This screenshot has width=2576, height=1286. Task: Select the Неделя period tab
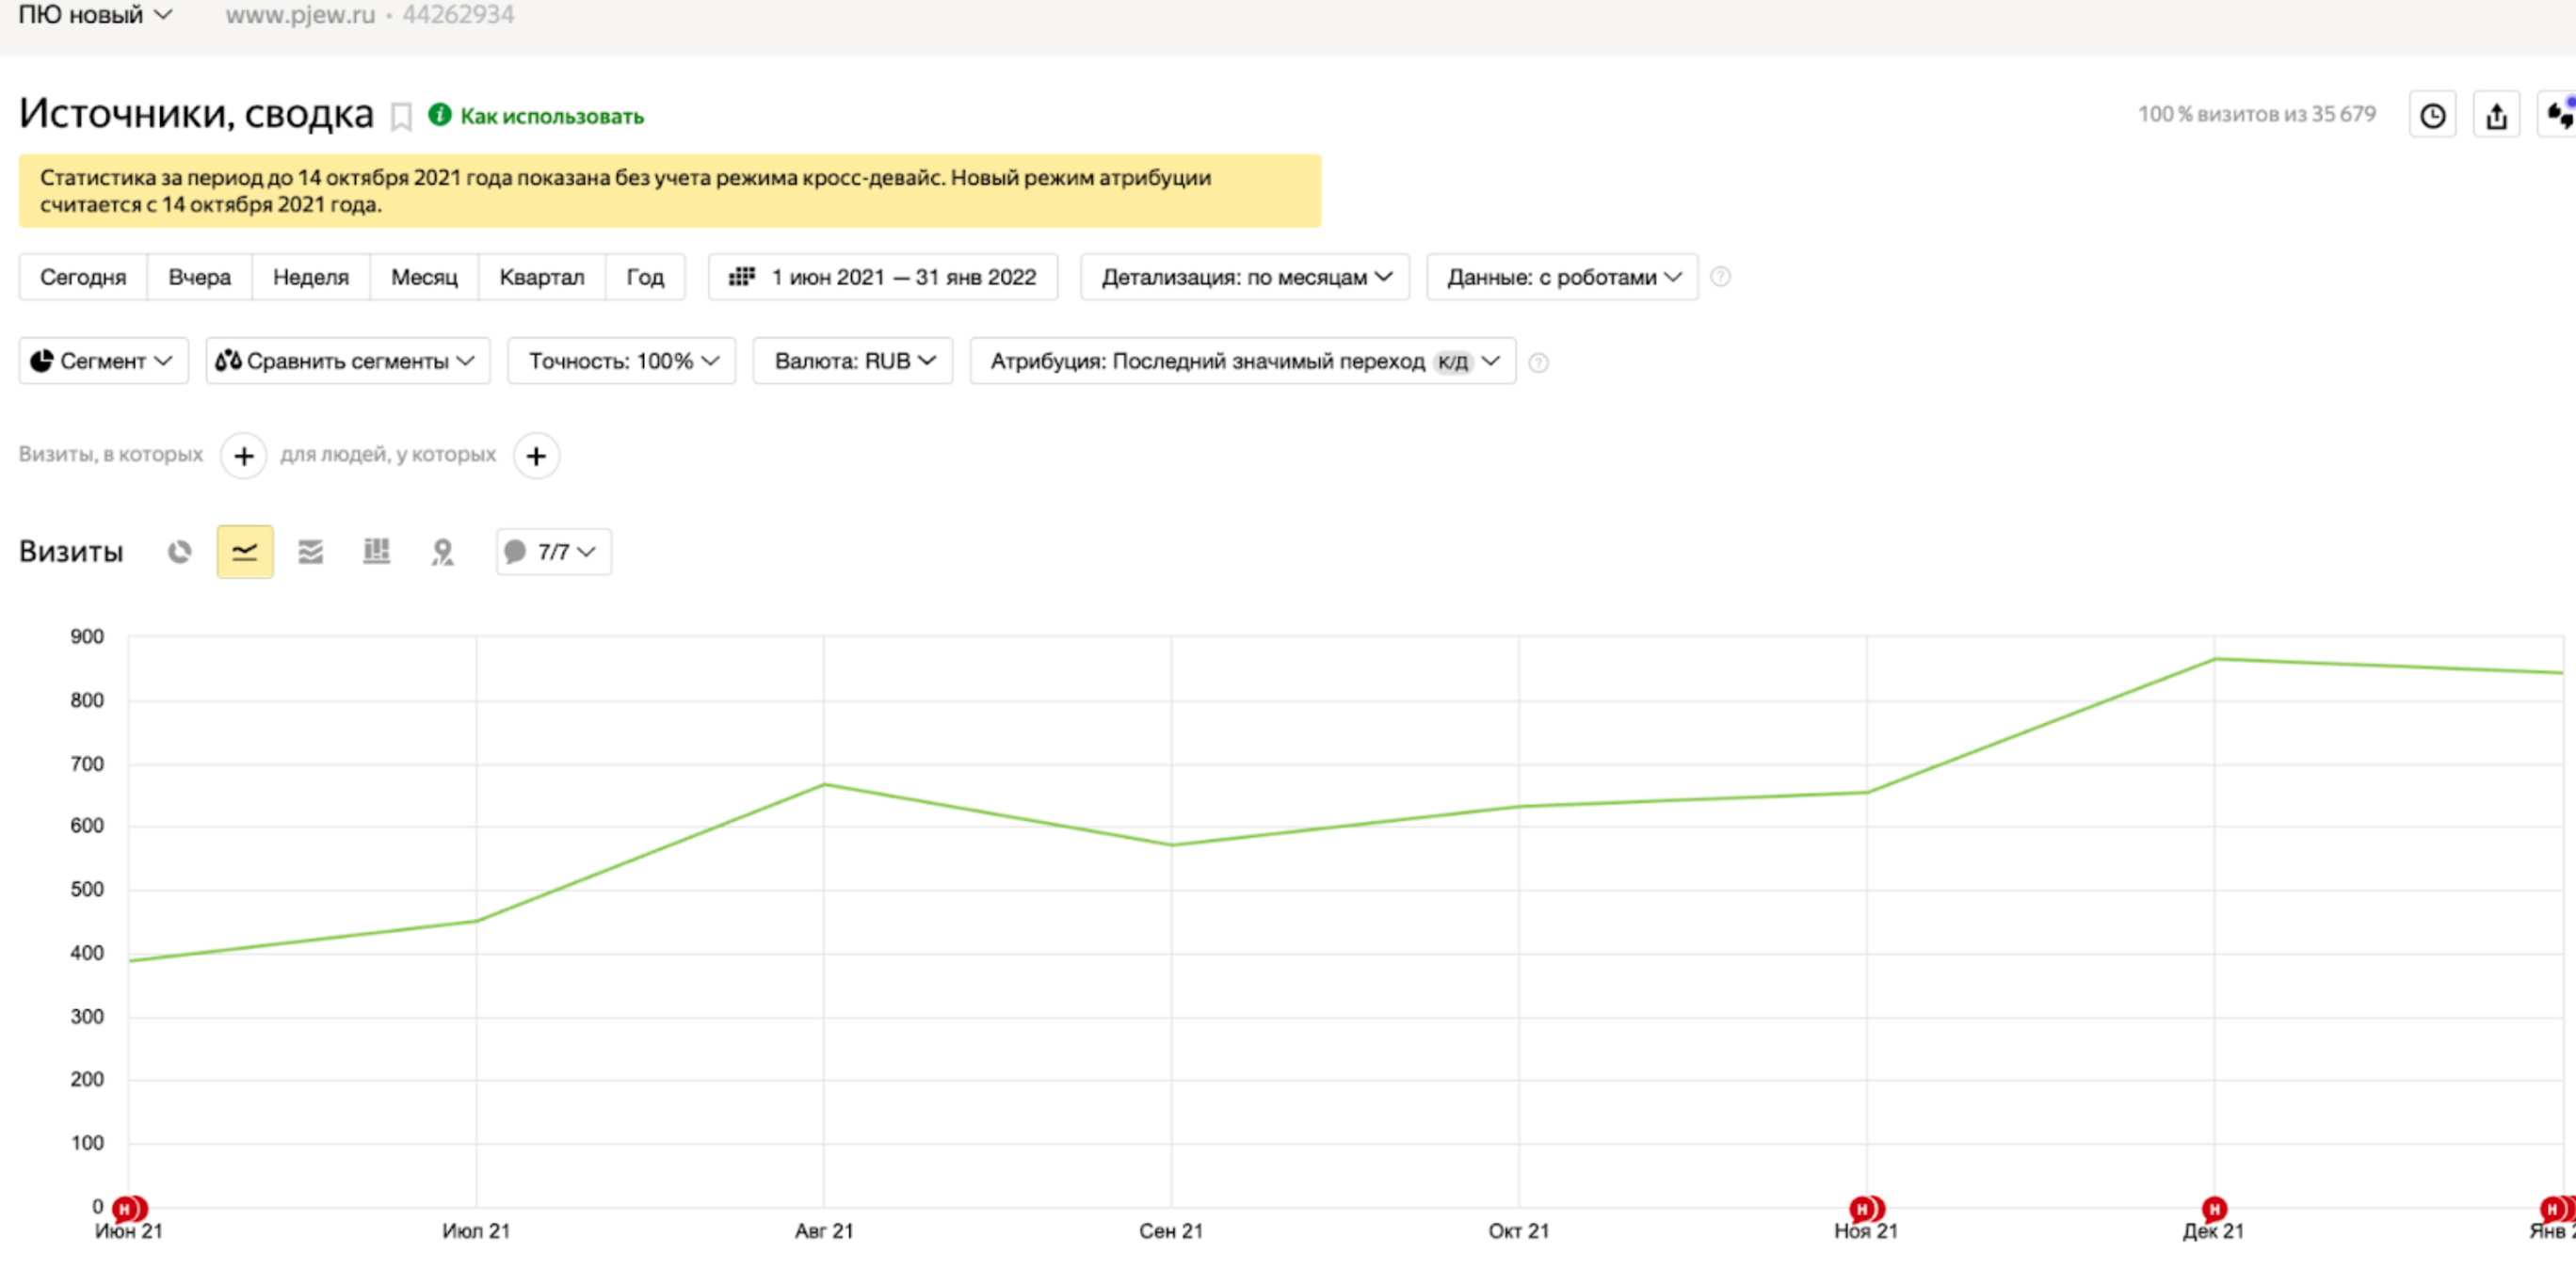click(x=310, y=277)
